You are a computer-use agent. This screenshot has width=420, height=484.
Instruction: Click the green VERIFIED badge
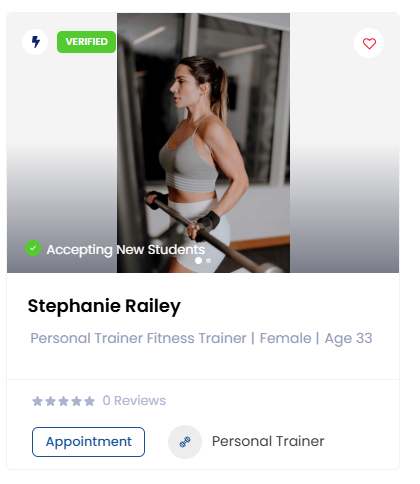pos(86,42)
